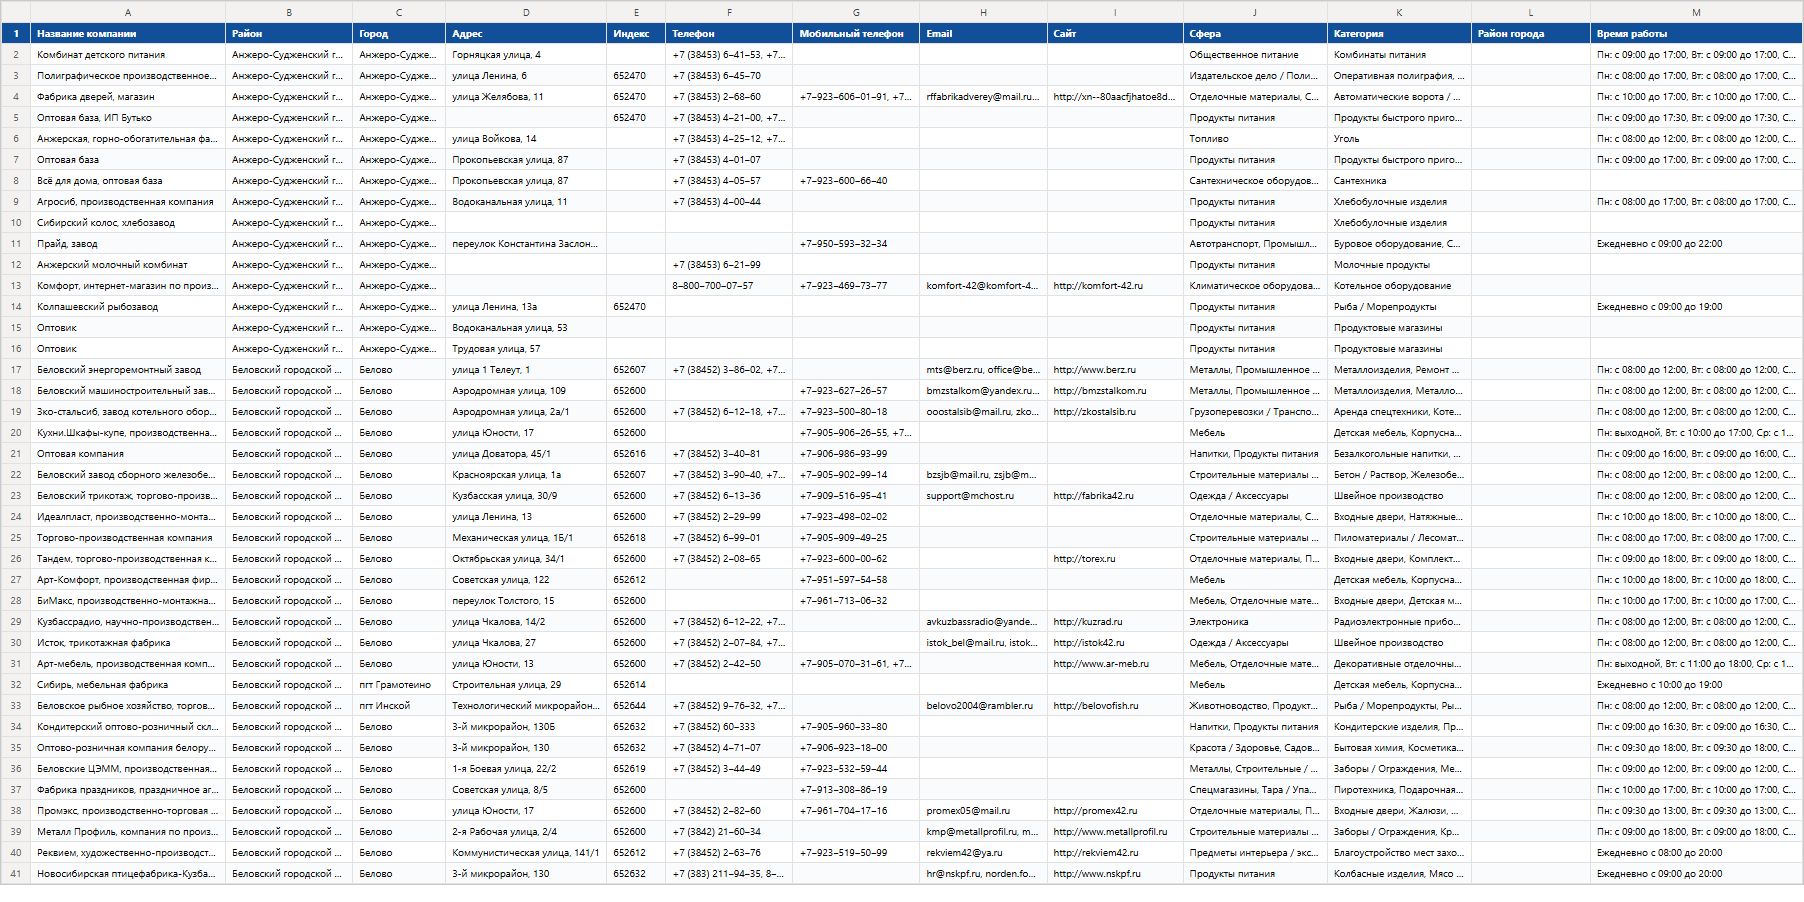Select address cell 'переулок Толстого, 15'

[x=526, y=601]
